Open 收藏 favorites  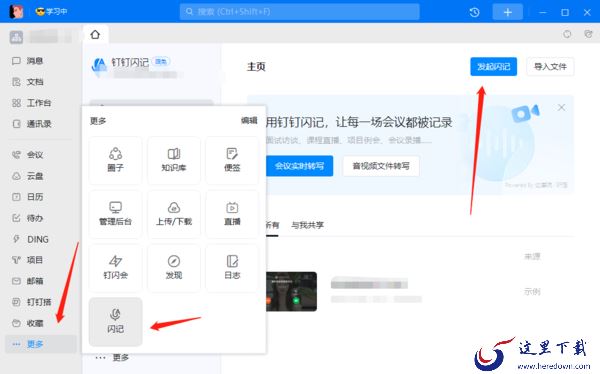pyautogui.click(x=28, y=323)
